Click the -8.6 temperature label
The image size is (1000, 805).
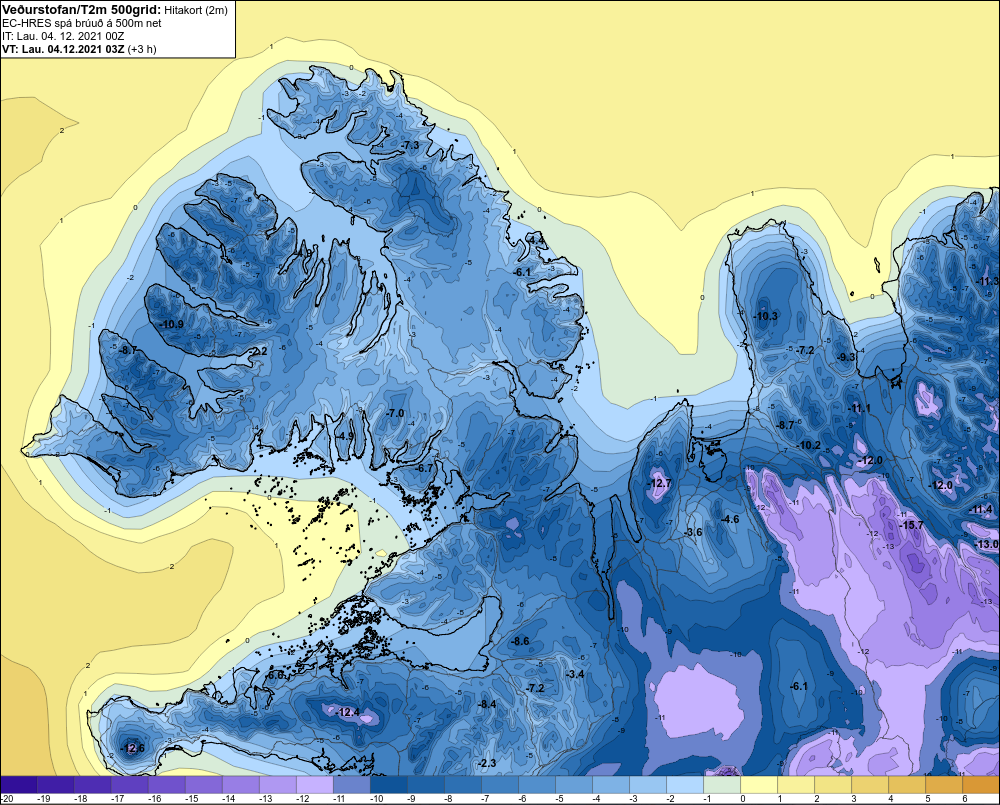(x=520, y=641)
